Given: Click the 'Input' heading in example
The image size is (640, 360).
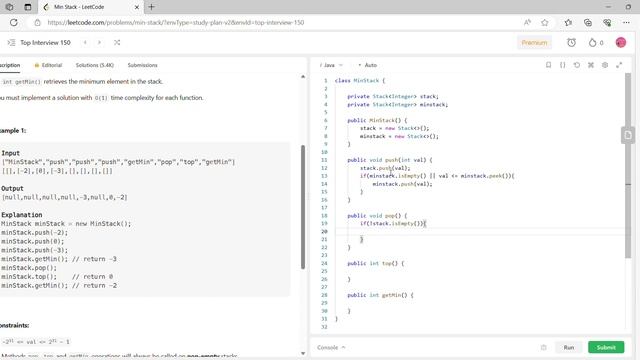Looking at the screenshot, I should pyautogui.click(x=11, y=153).
